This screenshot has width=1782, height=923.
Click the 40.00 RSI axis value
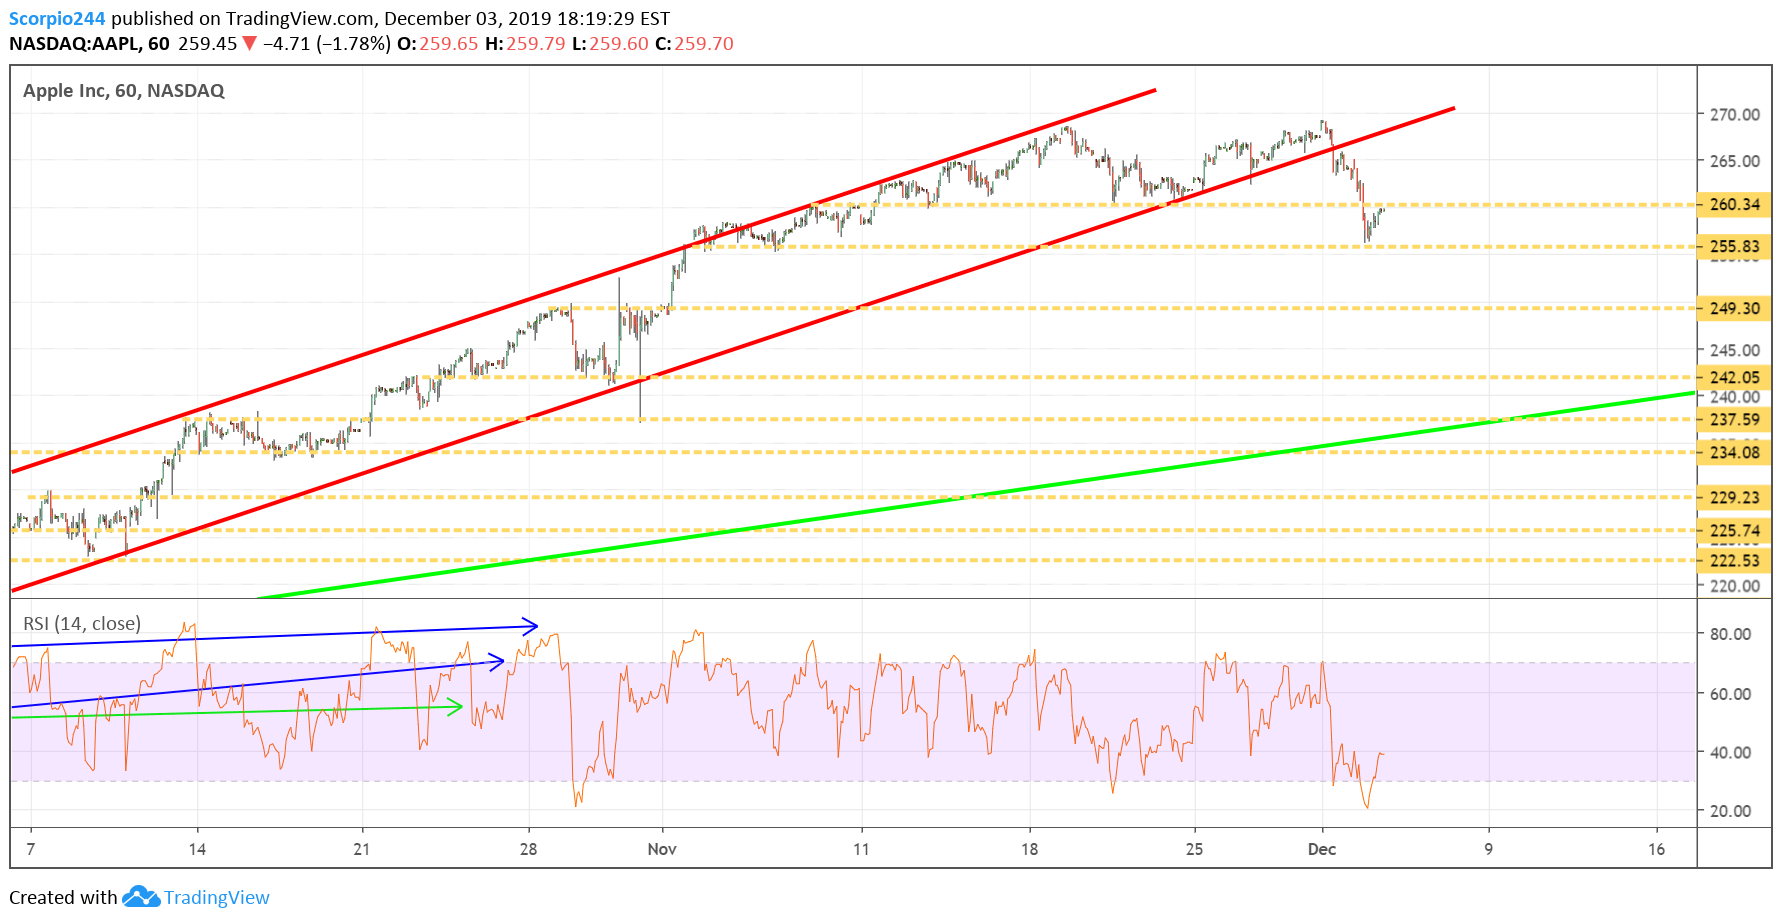pos(1730,752)
